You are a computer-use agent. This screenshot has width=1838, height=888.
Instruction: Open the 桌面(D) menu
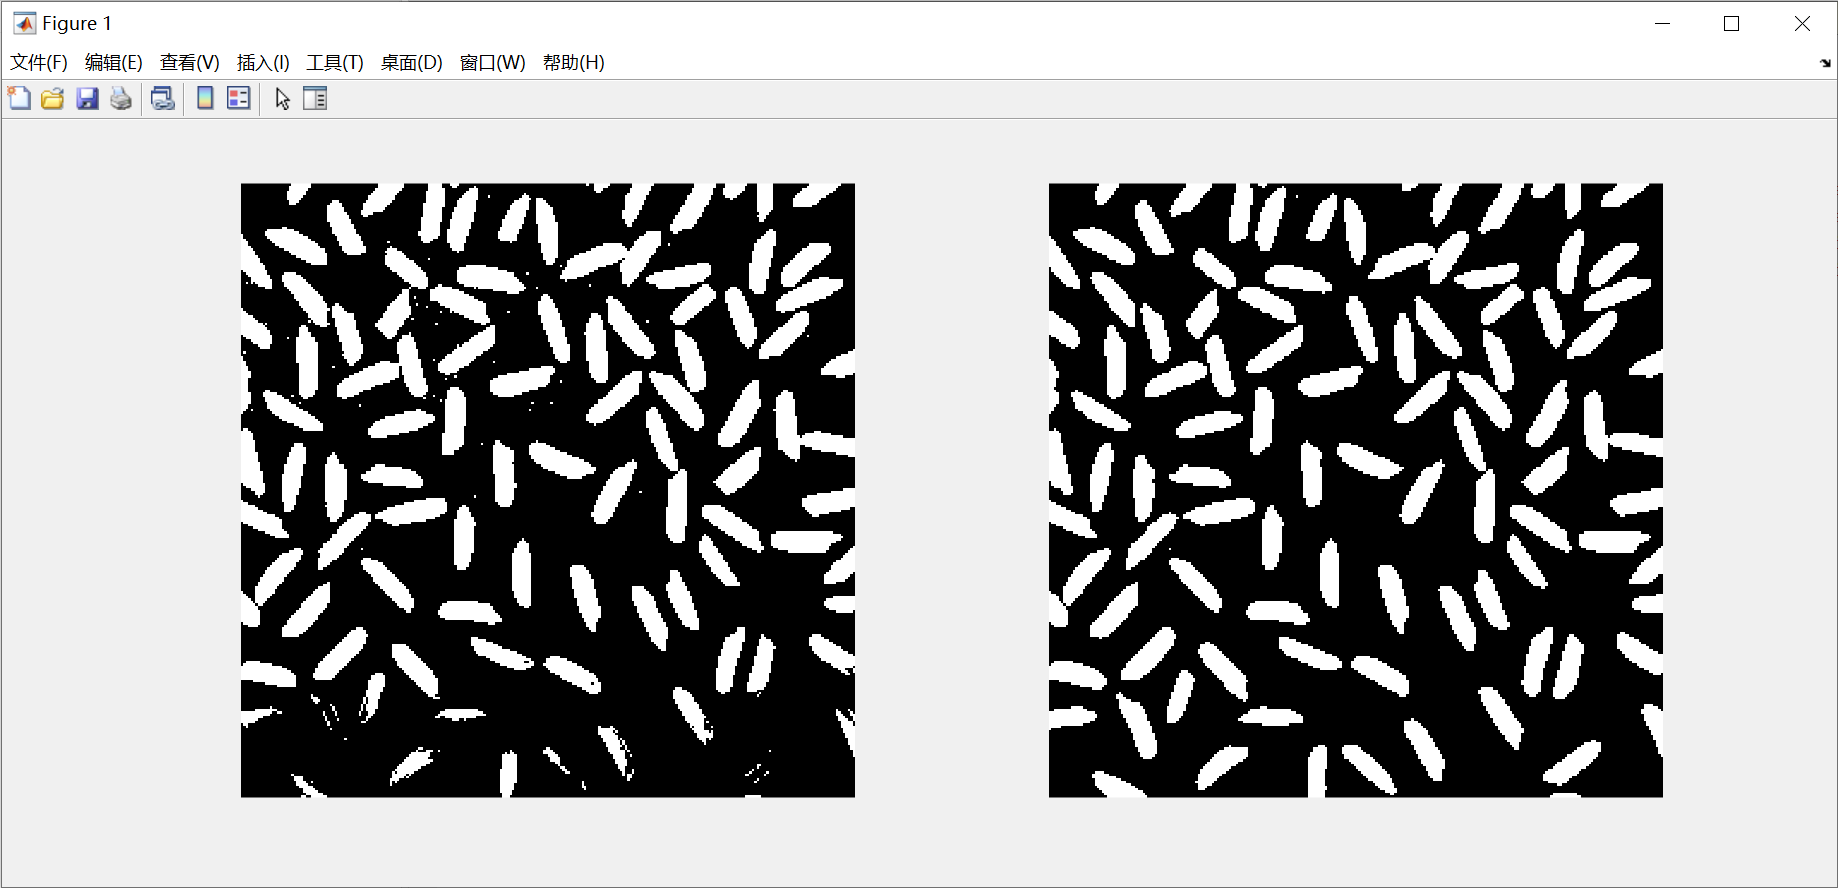tap(412, 63)
